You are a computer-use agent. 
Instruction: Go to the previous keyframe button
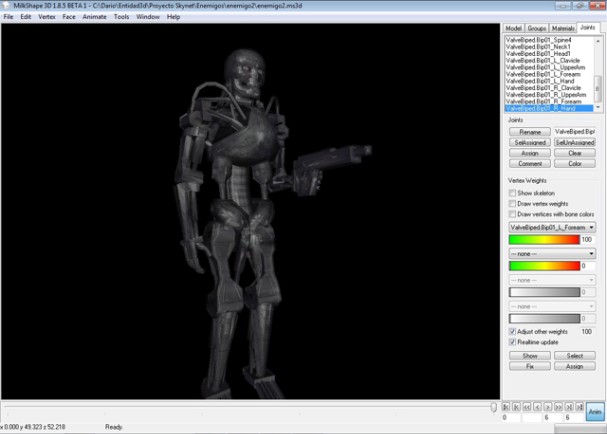516,407
